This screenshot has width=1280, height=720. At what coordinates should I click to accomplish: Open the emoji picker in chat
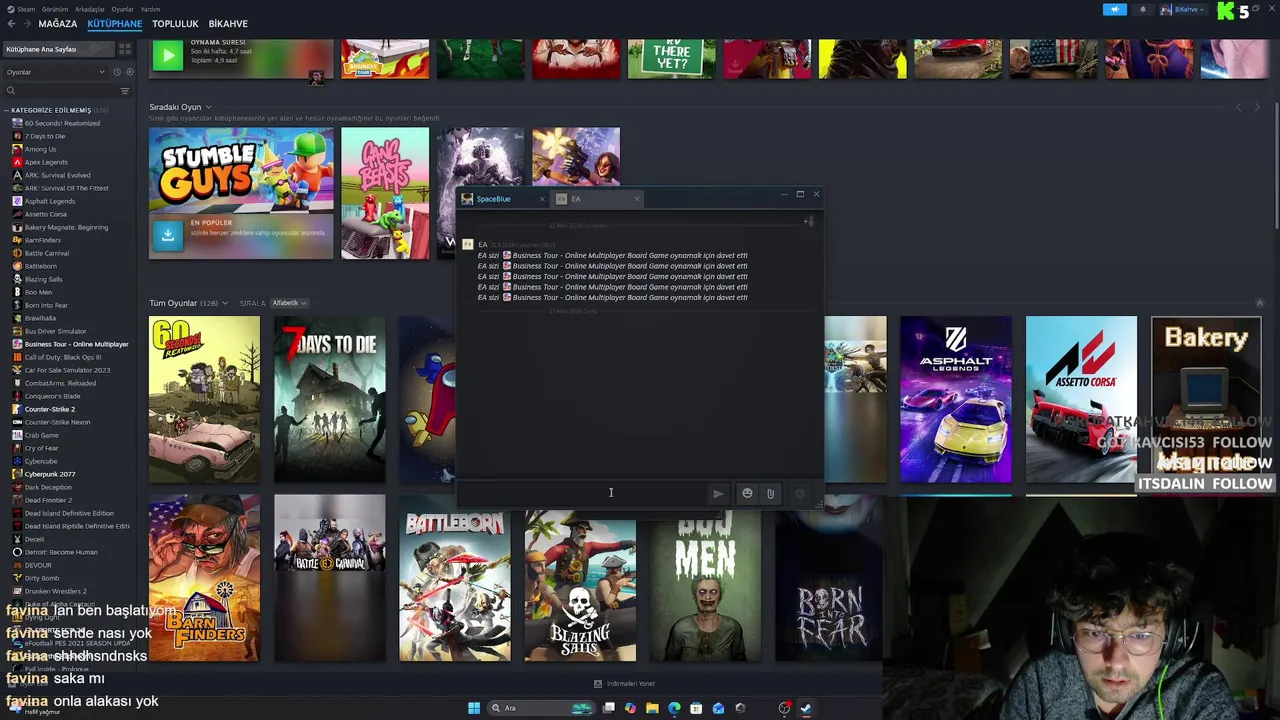pyautogui.click(x=747, y=493)
